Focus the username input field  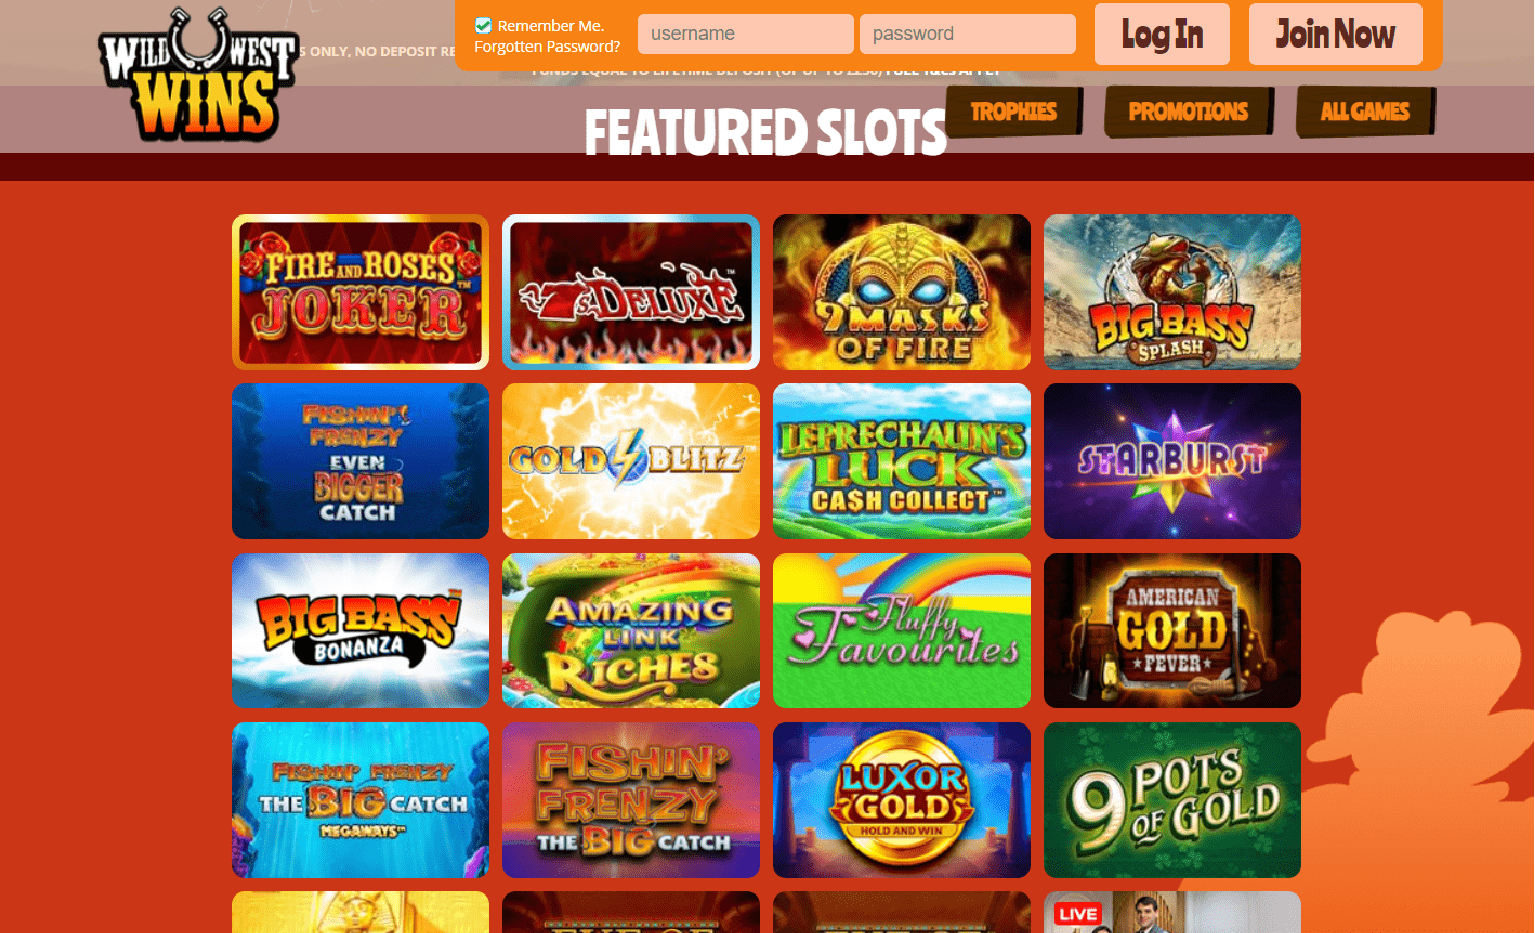746,34
